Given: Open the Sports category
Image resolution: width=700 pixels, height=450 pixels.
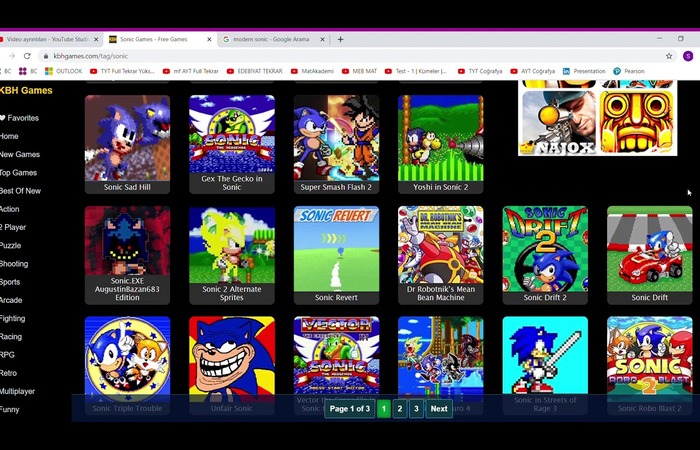Looking at the screenshot, I should 10,282.
